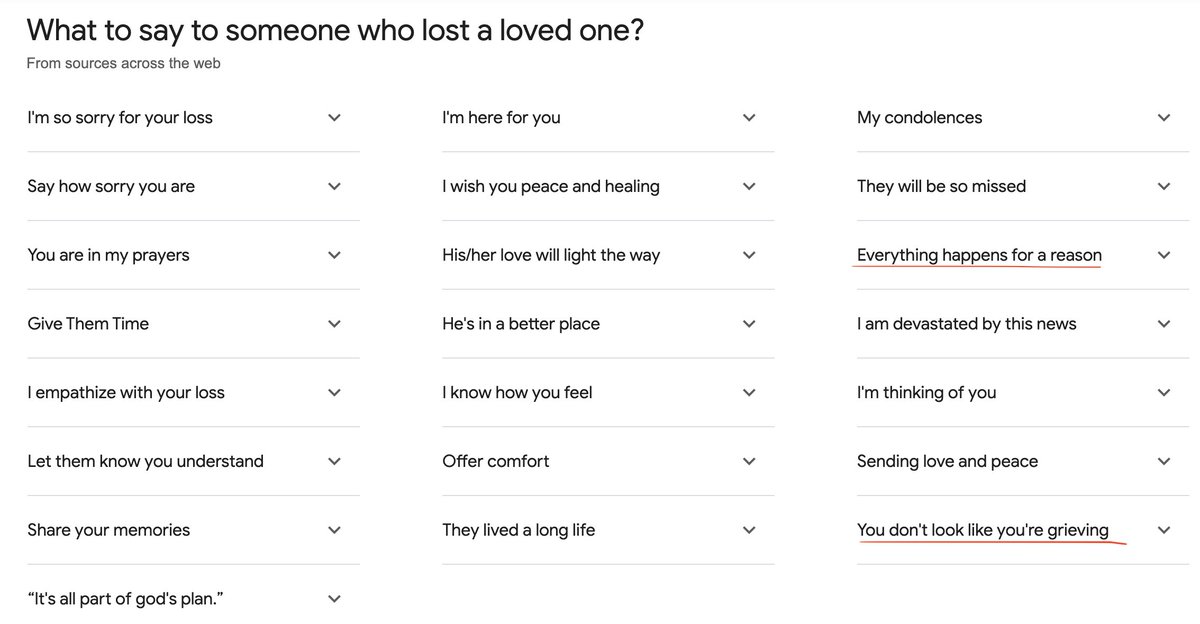Expand "I'm so sorry for your loss" chevron
The width and height of the screenshot is (1200, 624).
[x=334, y=118]
